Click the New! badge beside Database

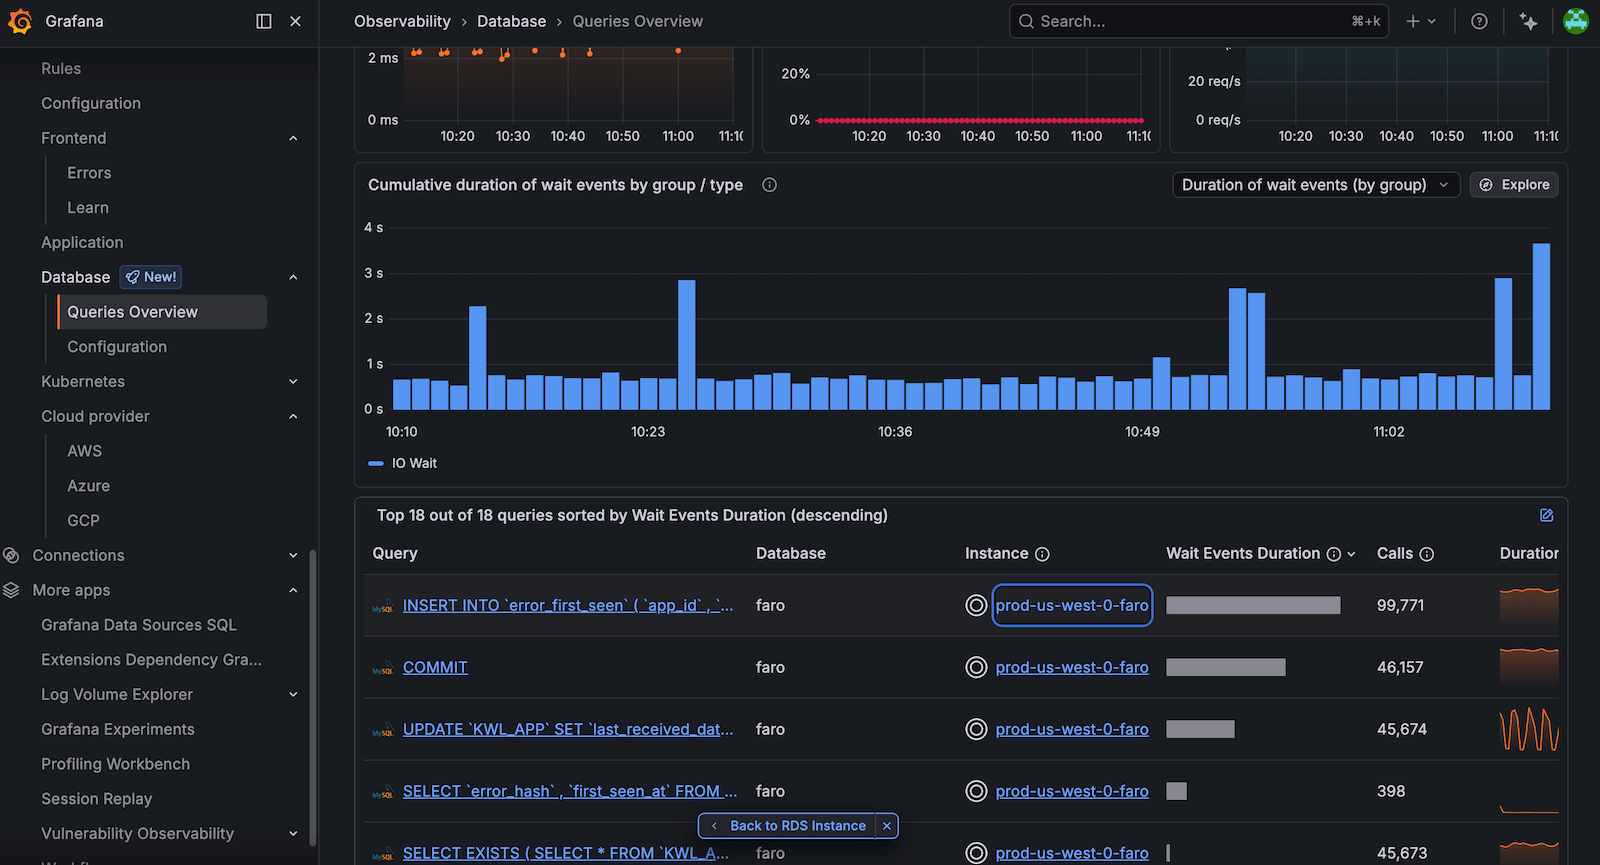(x=151, y=277)
